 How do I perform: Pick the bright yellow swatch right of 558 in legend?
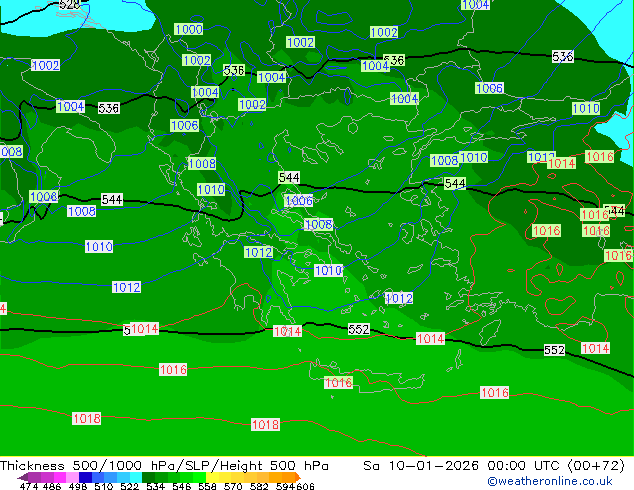tap(212, 477)
